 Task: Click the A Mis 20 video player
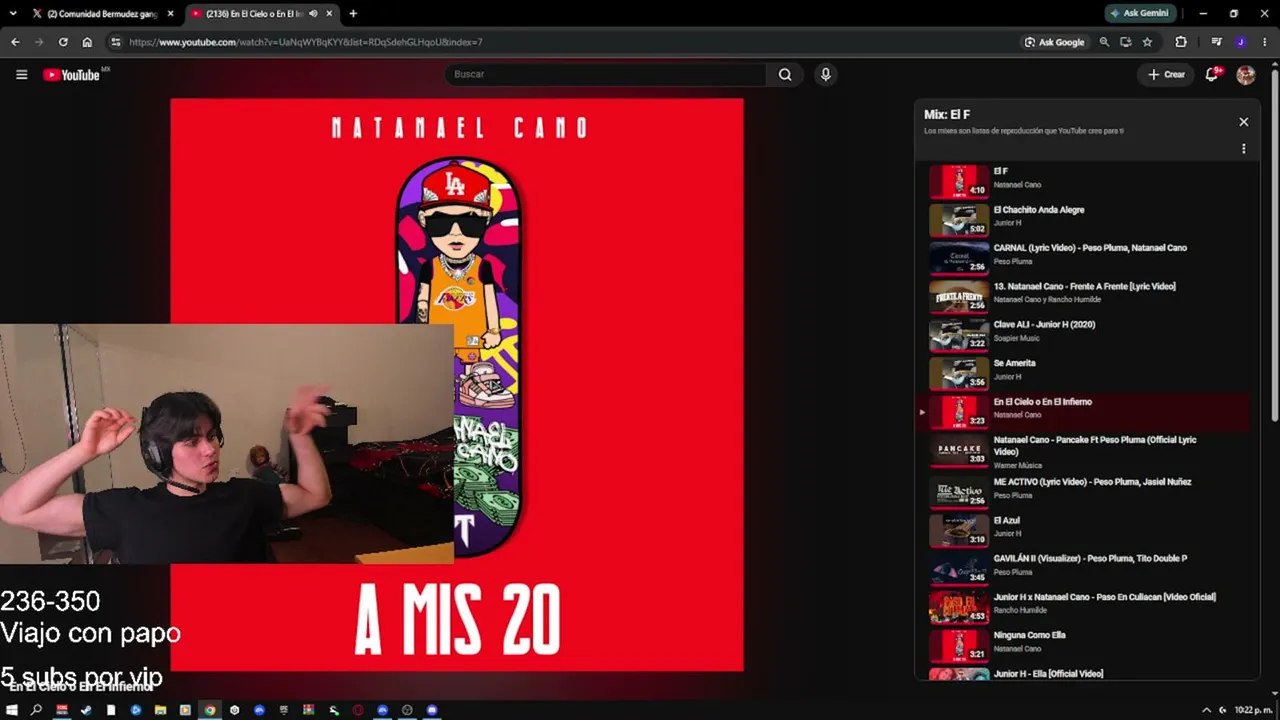click(457, 384)
